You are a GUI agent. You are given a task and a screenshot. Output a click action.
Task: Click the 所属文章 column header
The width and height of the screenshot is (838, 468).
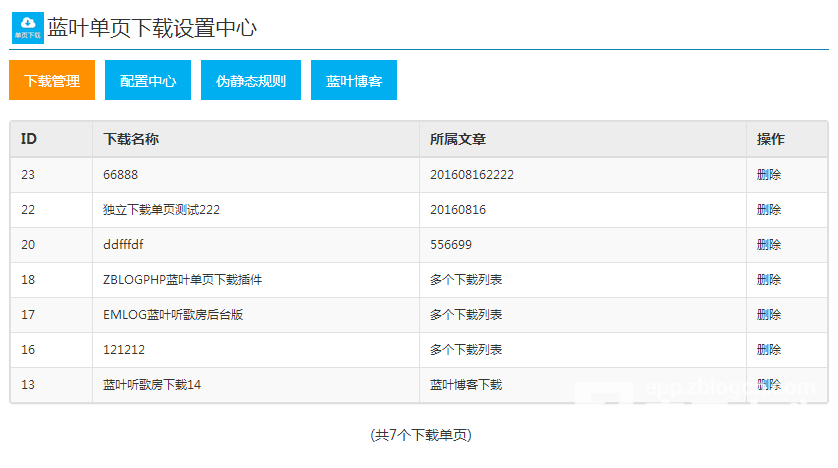point(458,139)
